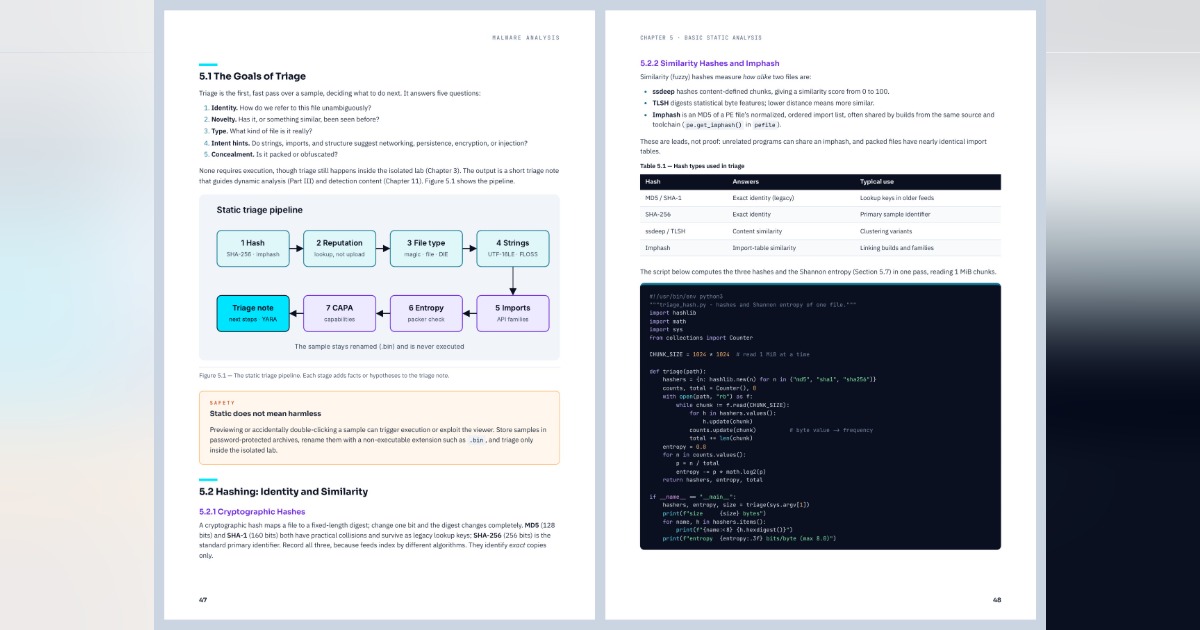
Task: Click the '5.2.2 Similarity Hashes and Imphash' subheading
Action: 709,63
